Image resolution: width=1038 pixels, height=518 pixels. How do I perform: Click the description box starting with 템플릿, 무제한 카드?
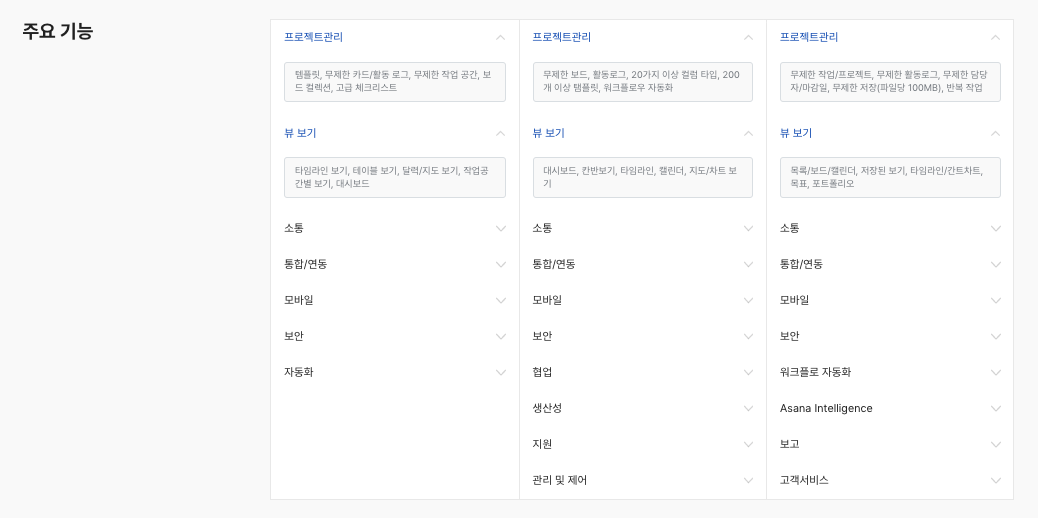[394, 81]
